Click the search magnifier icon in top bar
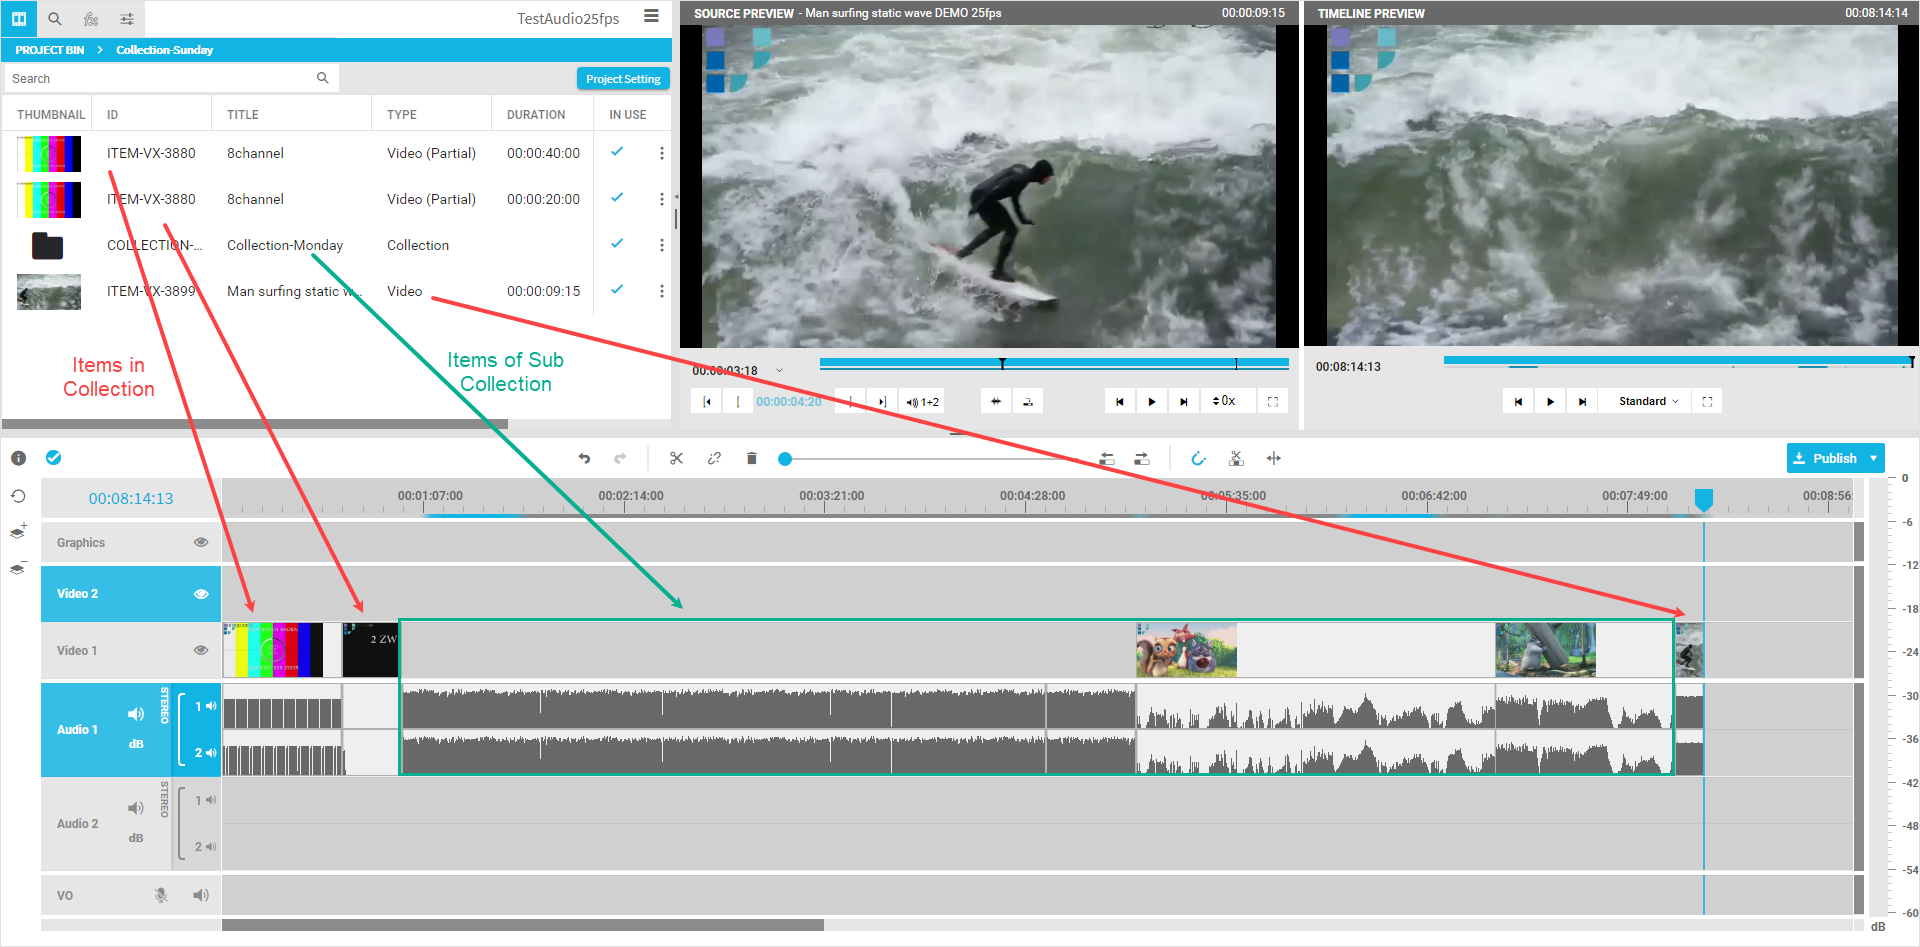This screenshot has height=947, width=1920. [55, 18]
